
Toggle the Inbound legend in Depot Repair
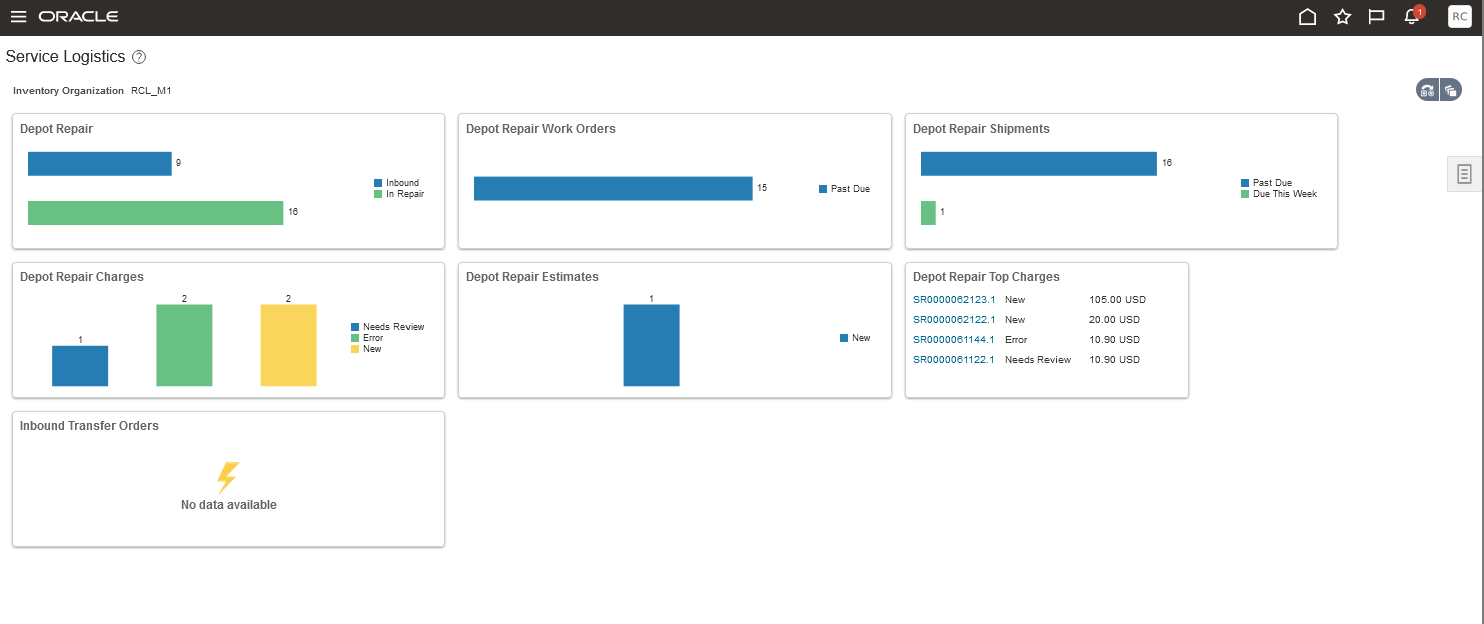click(x=394, y=182)
